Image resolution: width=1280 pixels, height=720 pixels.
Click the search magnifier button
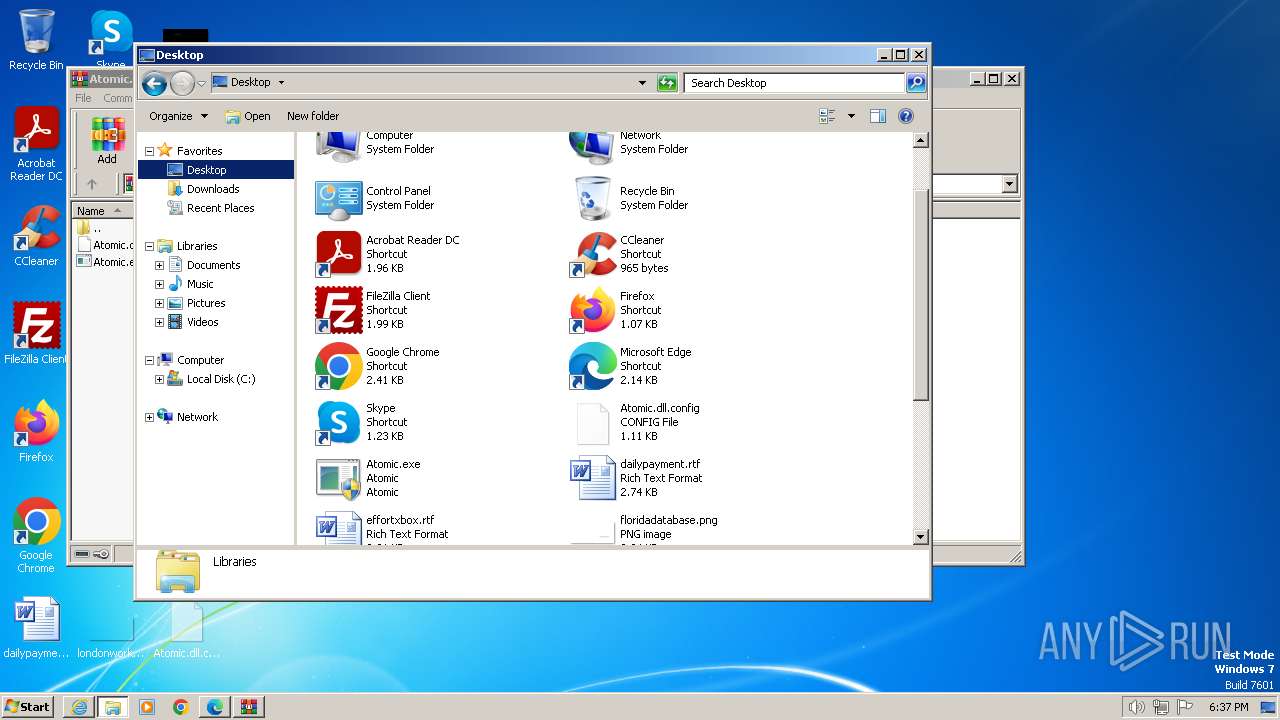[916, 83]
